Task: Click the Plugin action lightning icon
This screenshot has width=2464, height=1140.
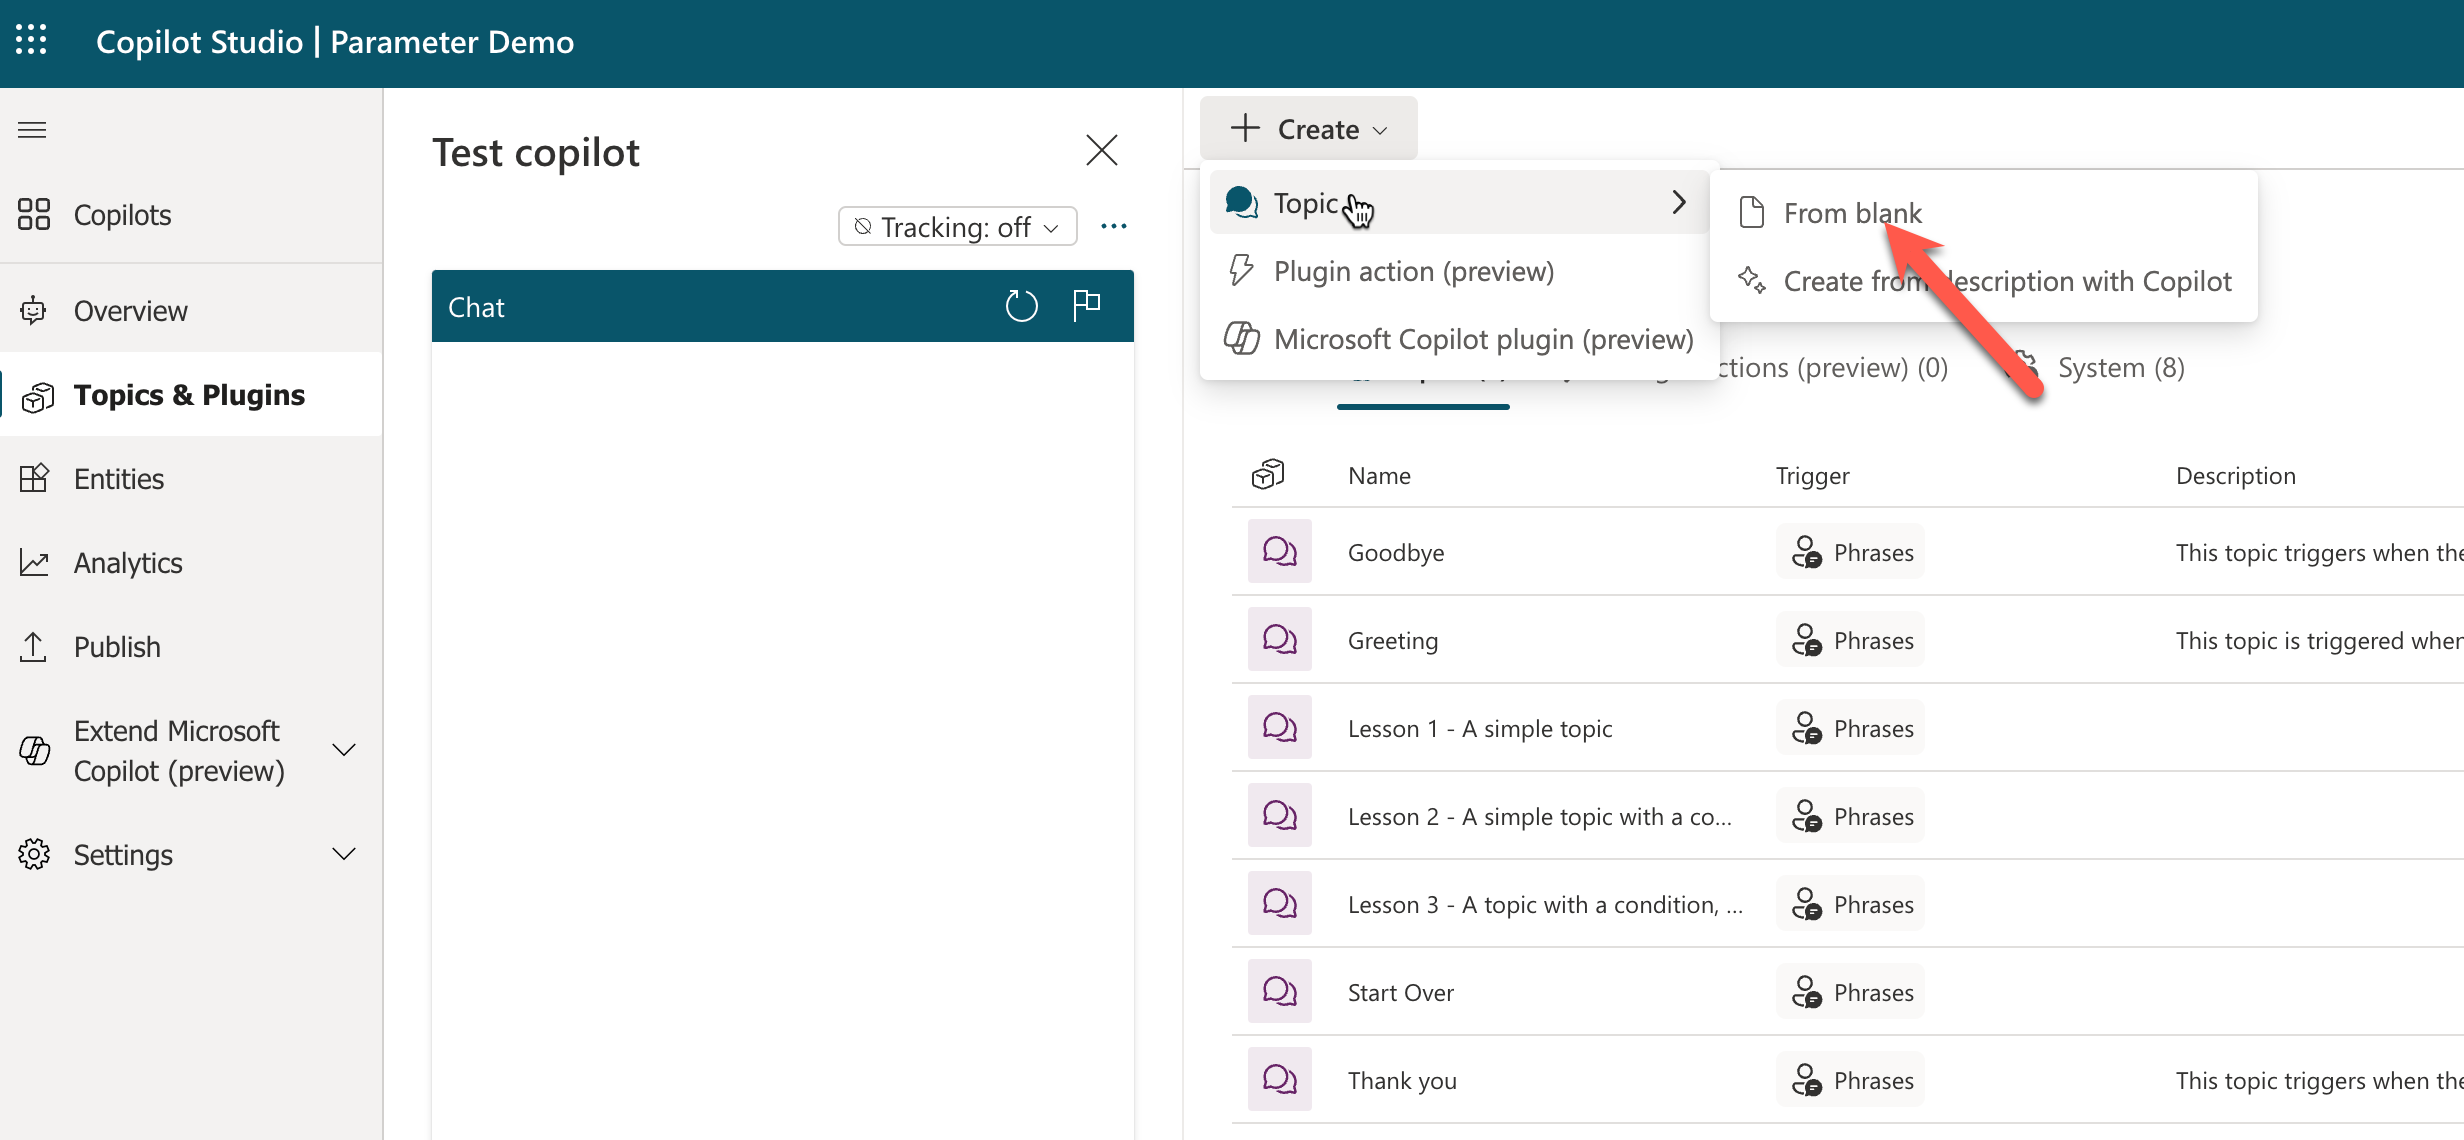Action: (x=1242, y=270)
